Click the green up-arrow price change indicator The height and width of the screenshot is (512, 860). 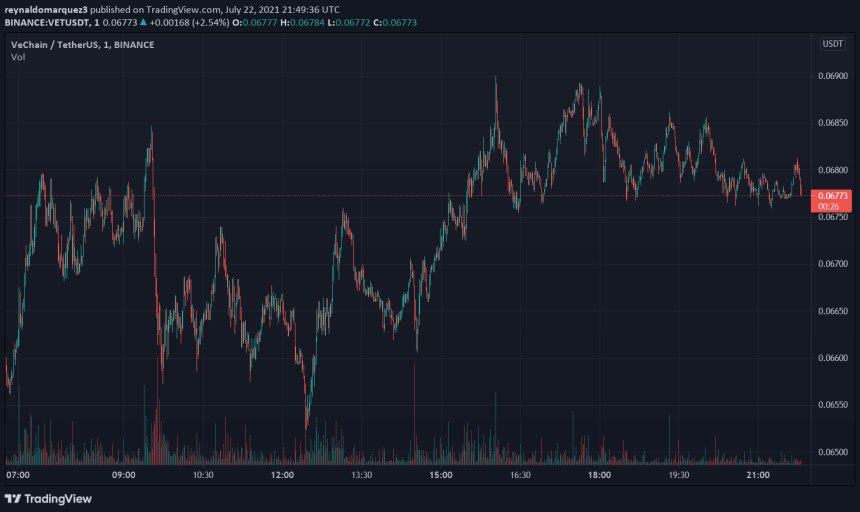[143, 20]
